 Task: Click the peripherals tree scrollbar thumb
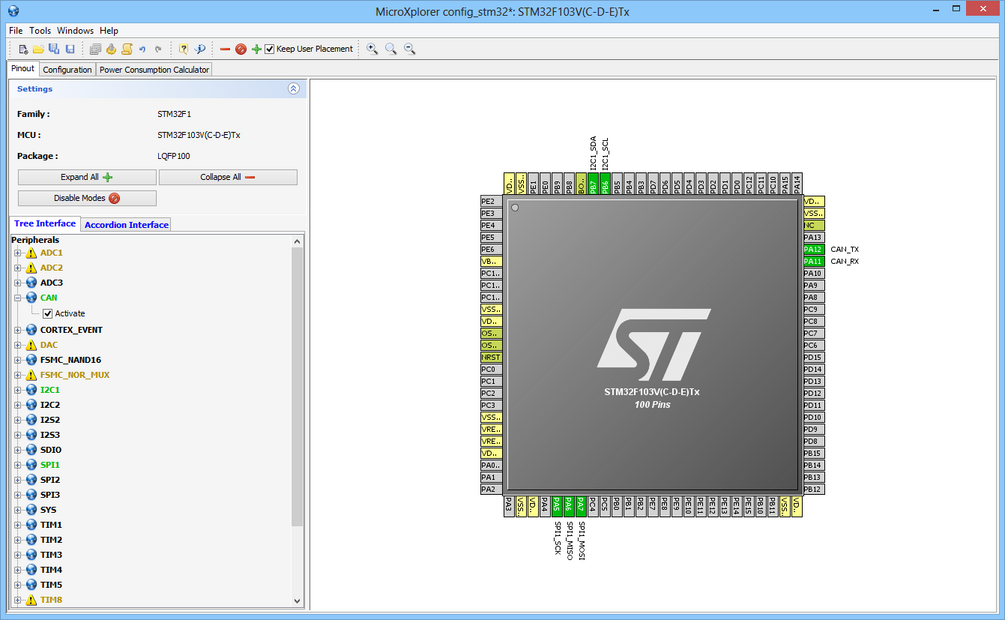coord(297,387)
